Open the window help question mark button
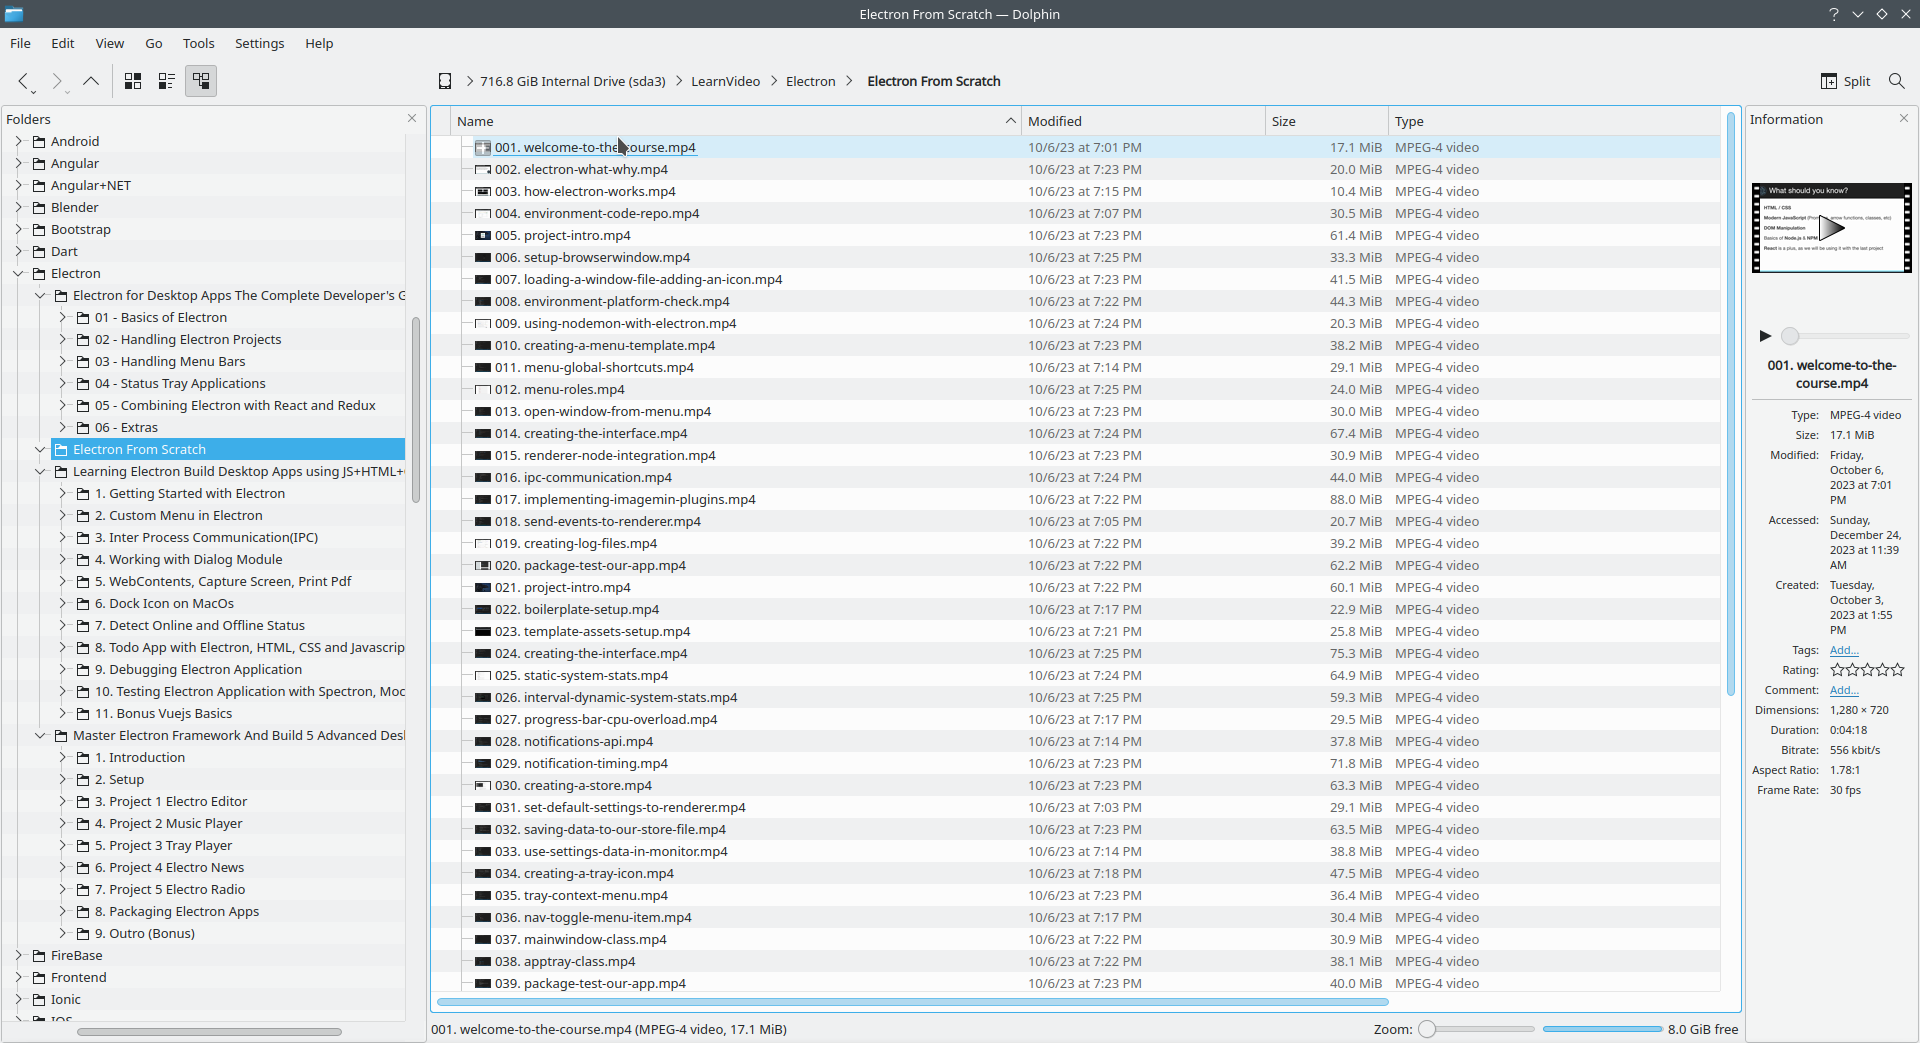This screenshot has height=1043, width=1920. point(1834,14)
